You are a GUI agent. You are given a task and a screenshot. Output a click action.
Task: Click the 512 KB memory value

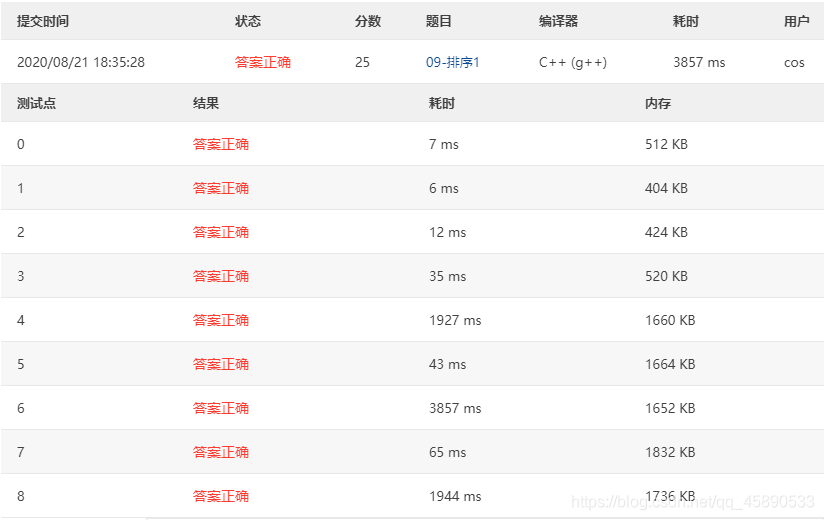point(666,144)
